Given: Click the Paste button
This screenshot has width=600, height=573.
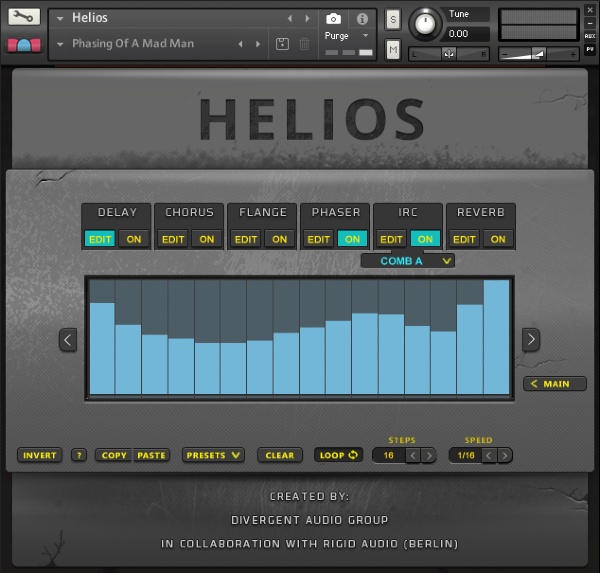Looking at the screenshot, I should click(151, 455).
